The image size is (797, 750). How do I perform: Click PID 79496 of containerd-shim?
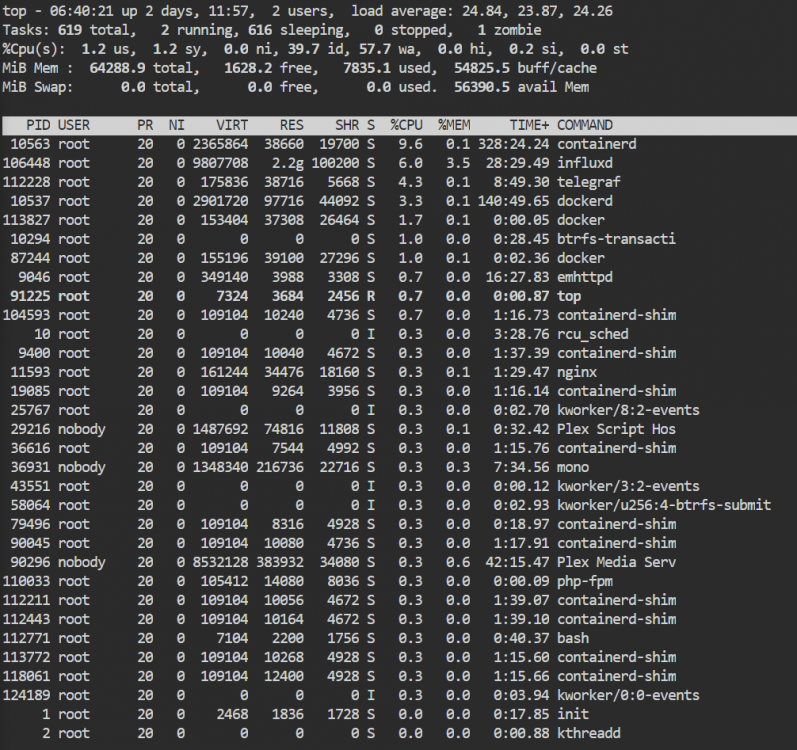[x=30, y=524]
